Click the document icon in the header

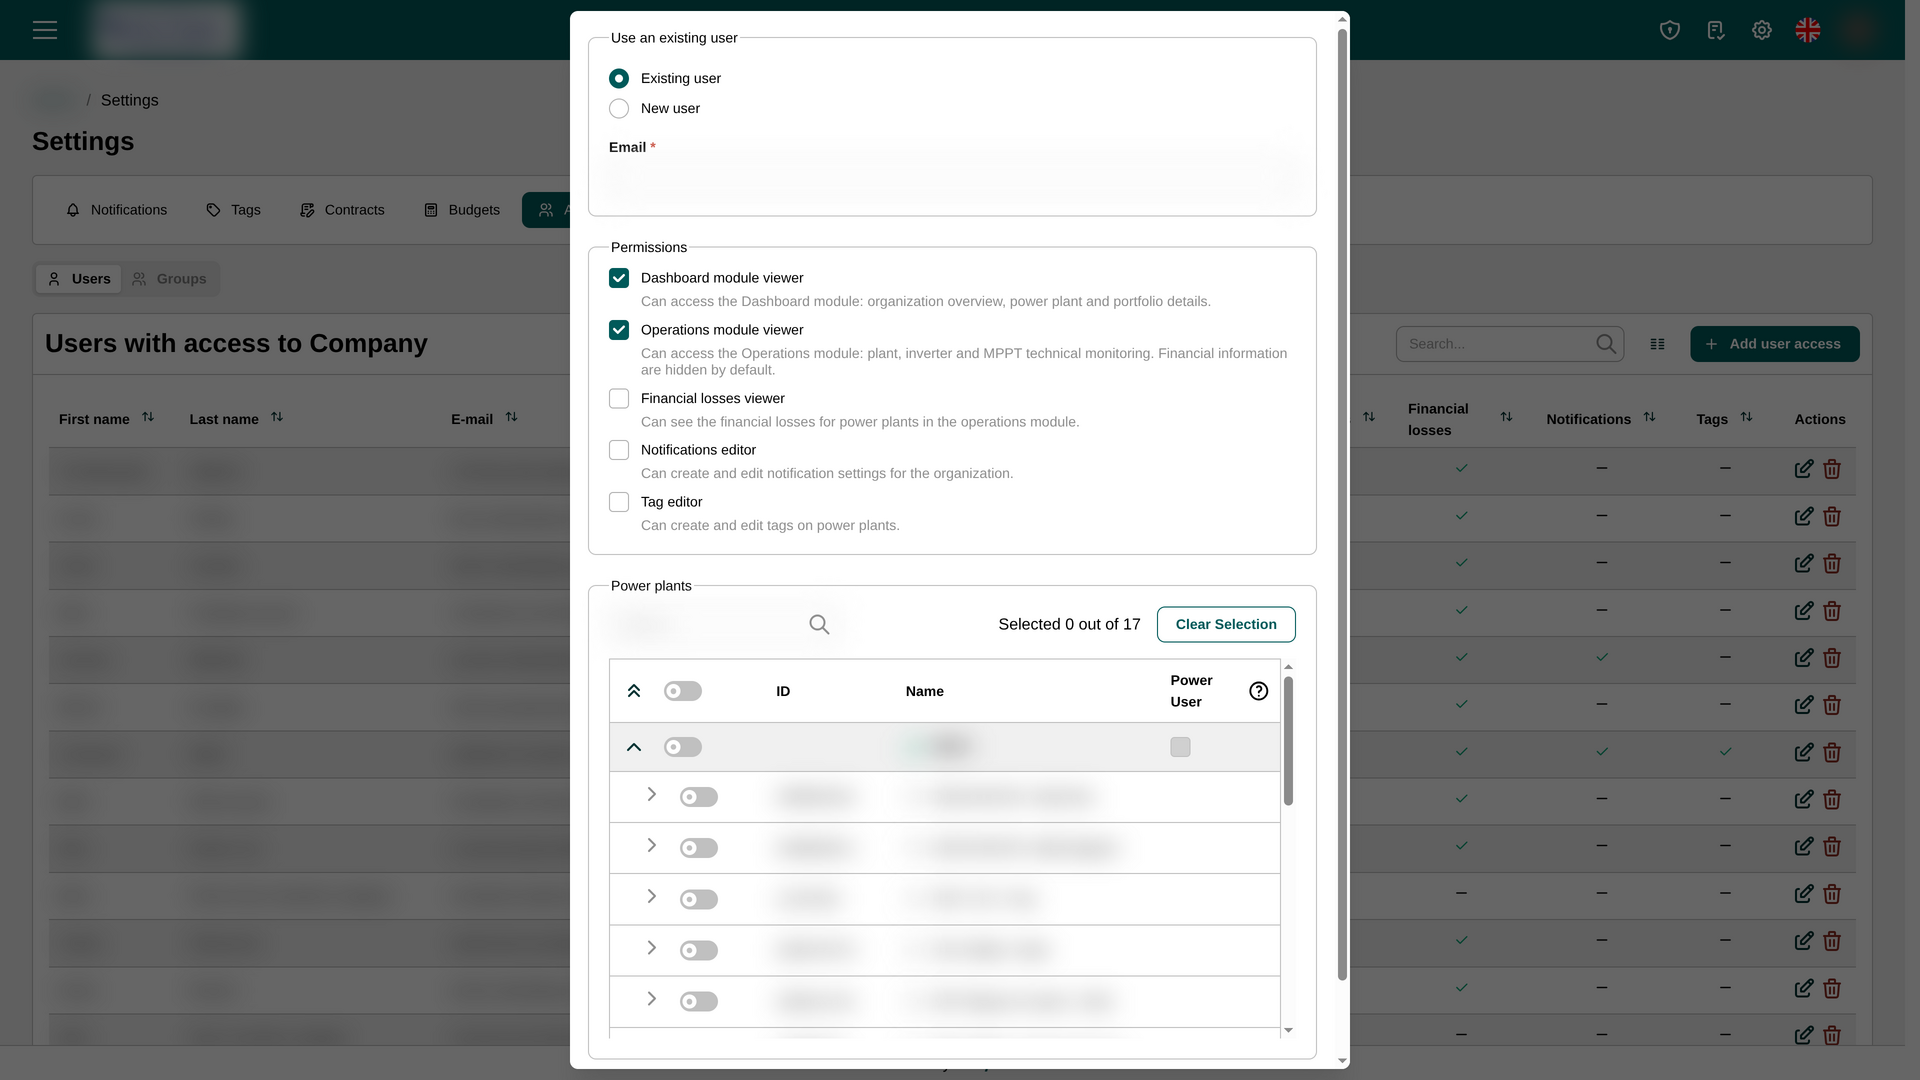(1716, 30)
